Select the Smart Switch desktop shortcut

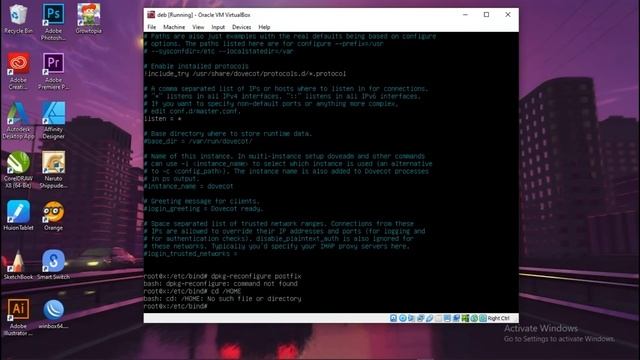[x=53, y=264]
